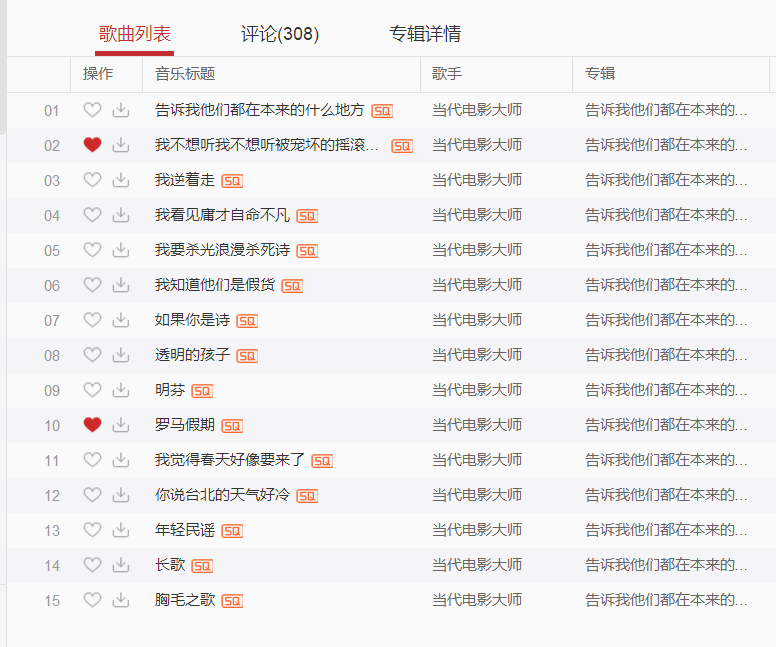Download song 10 罗马假期
776x647 pixels.
click(121, 425)
